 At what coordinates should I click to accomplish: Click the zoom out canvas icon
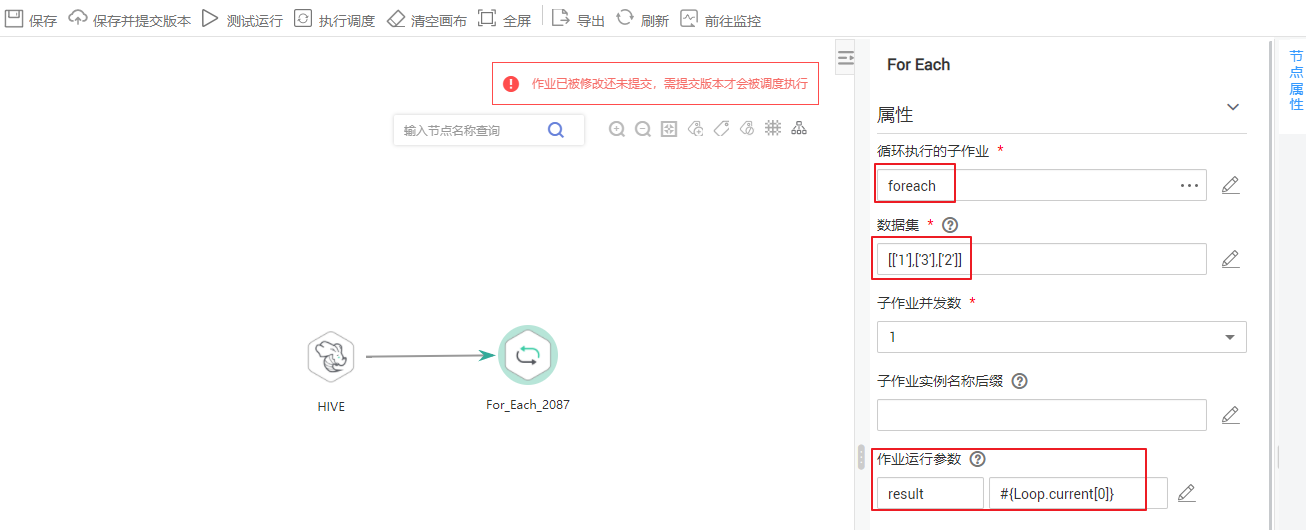click(x=643, y=129)
